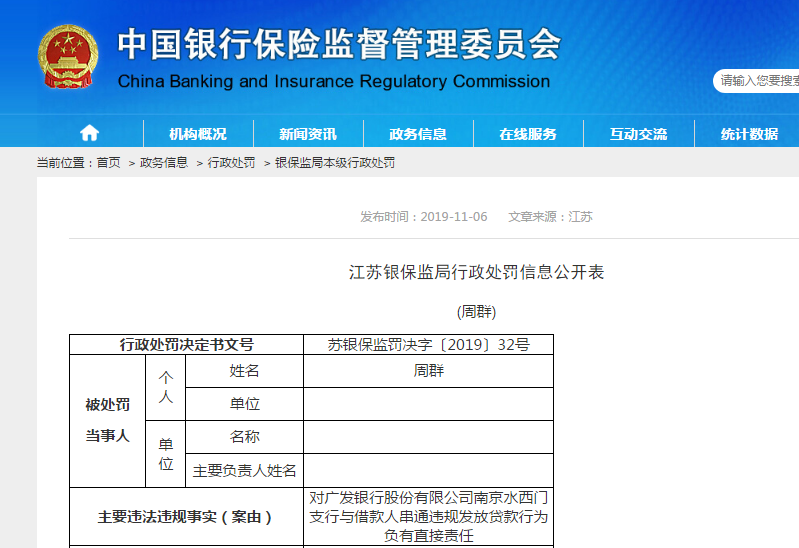Go to 银保监局本级行政处罚 breadcrumb link
The width and height of the screenshot is (799, 548).
(335, 163)
